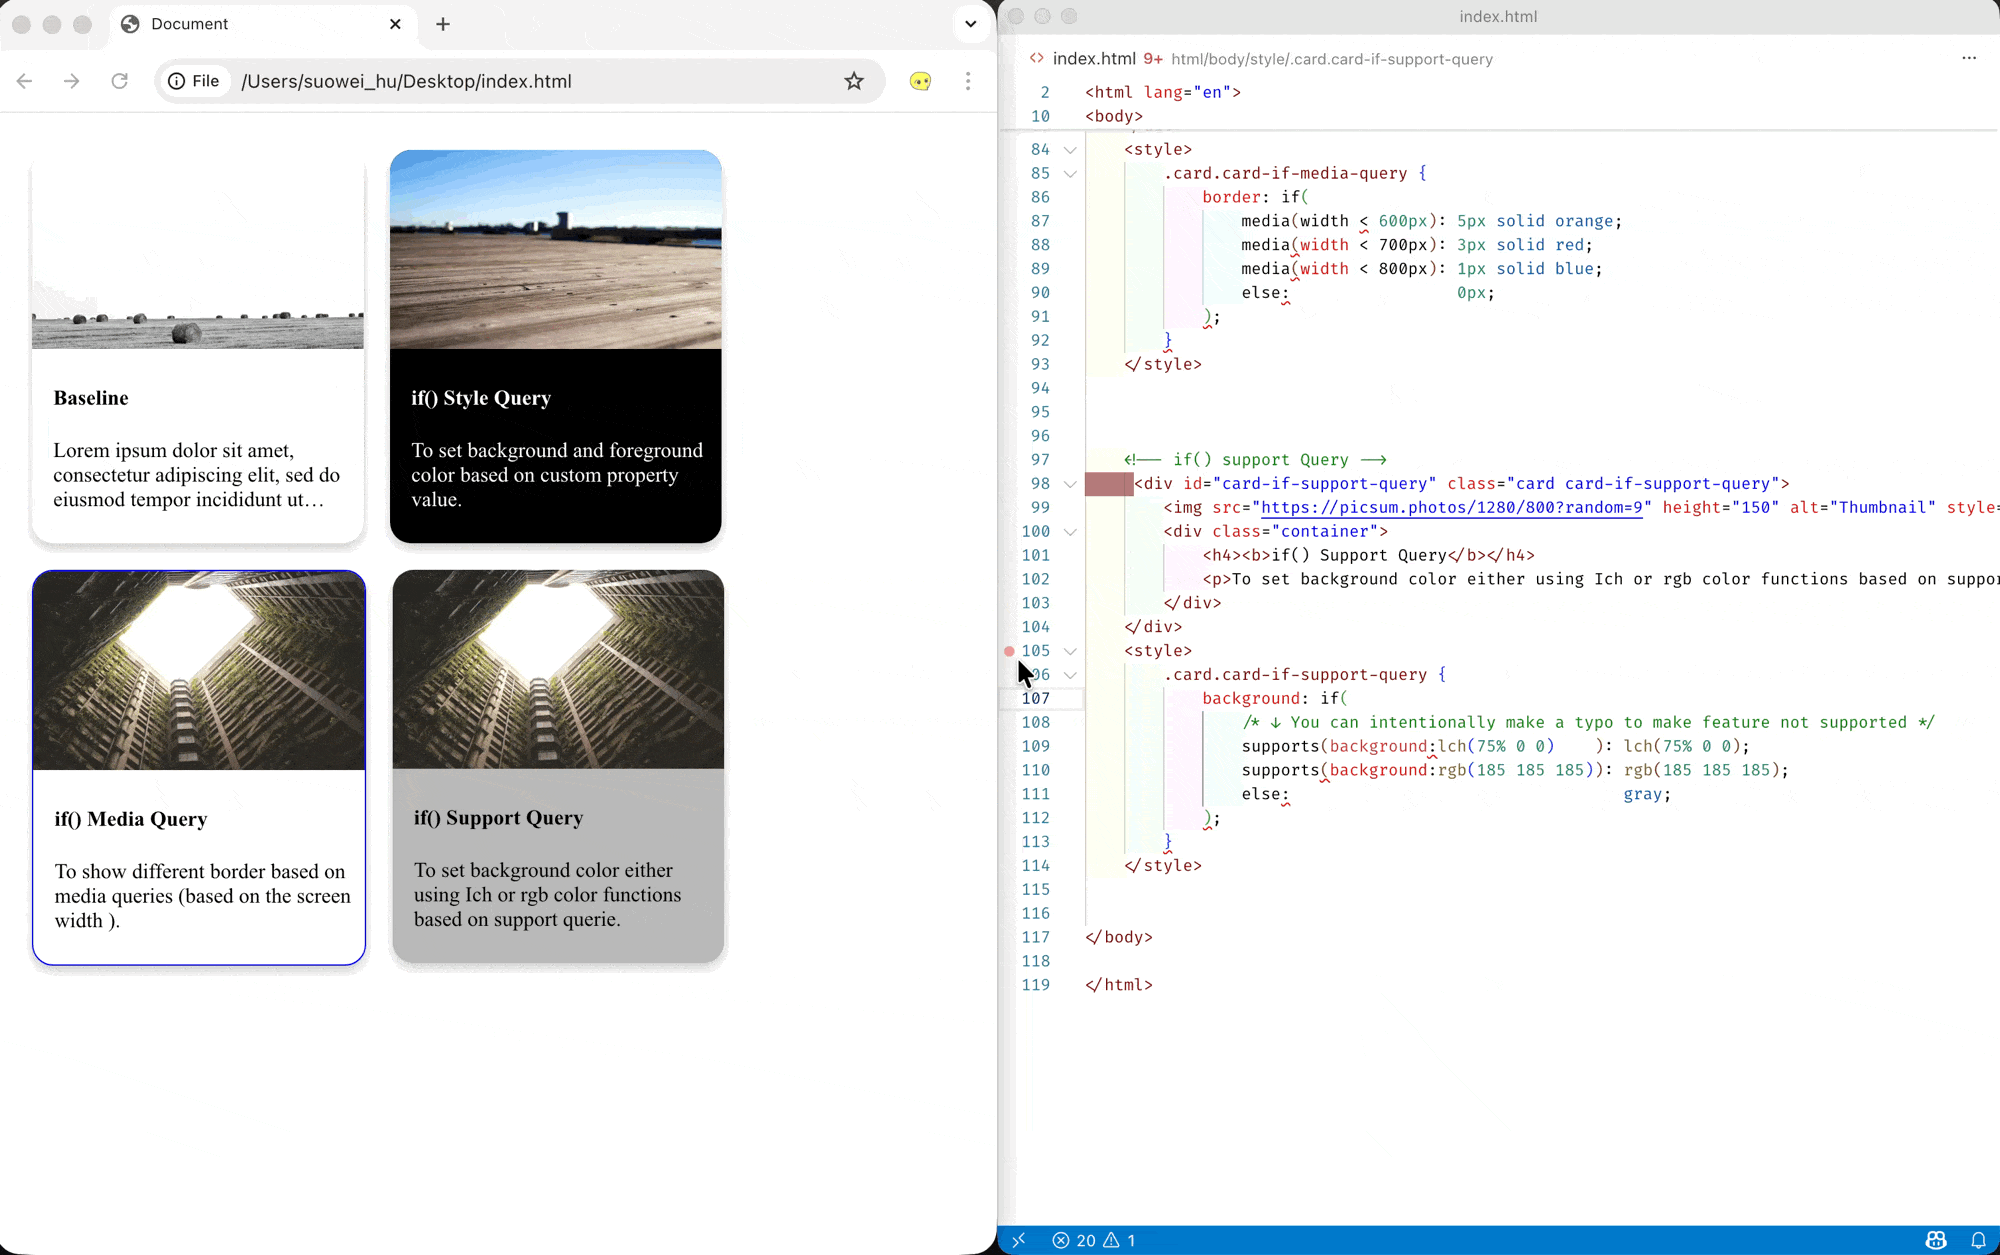
Task: Bookmark page with star icon
Action: click(x=853, y=81)
